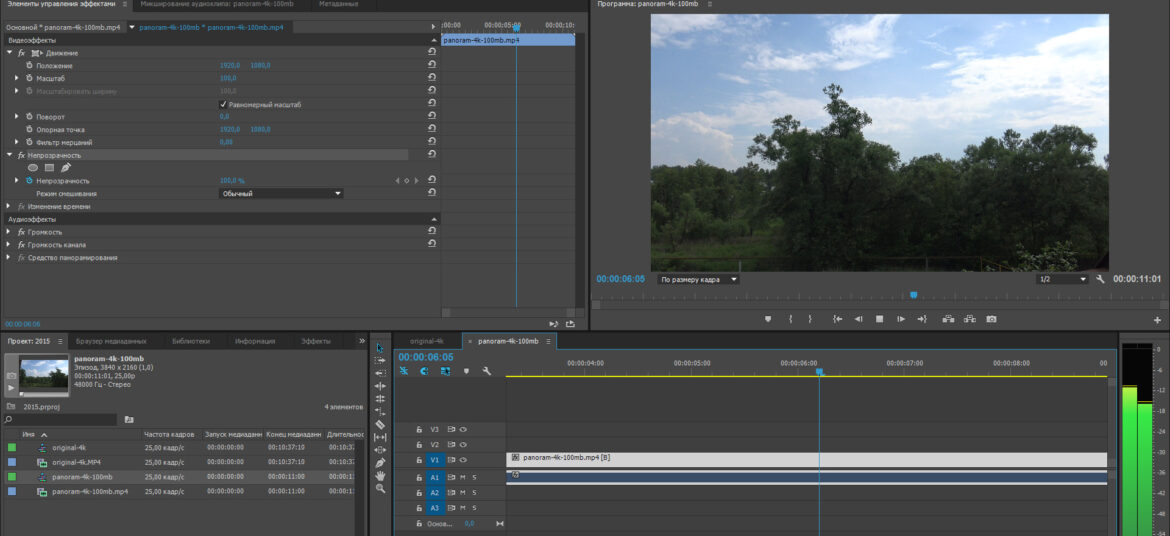Expand Громкость канала effect
Image resolution: width=1170 pixels, height=536 pixels.
point(9,245)
